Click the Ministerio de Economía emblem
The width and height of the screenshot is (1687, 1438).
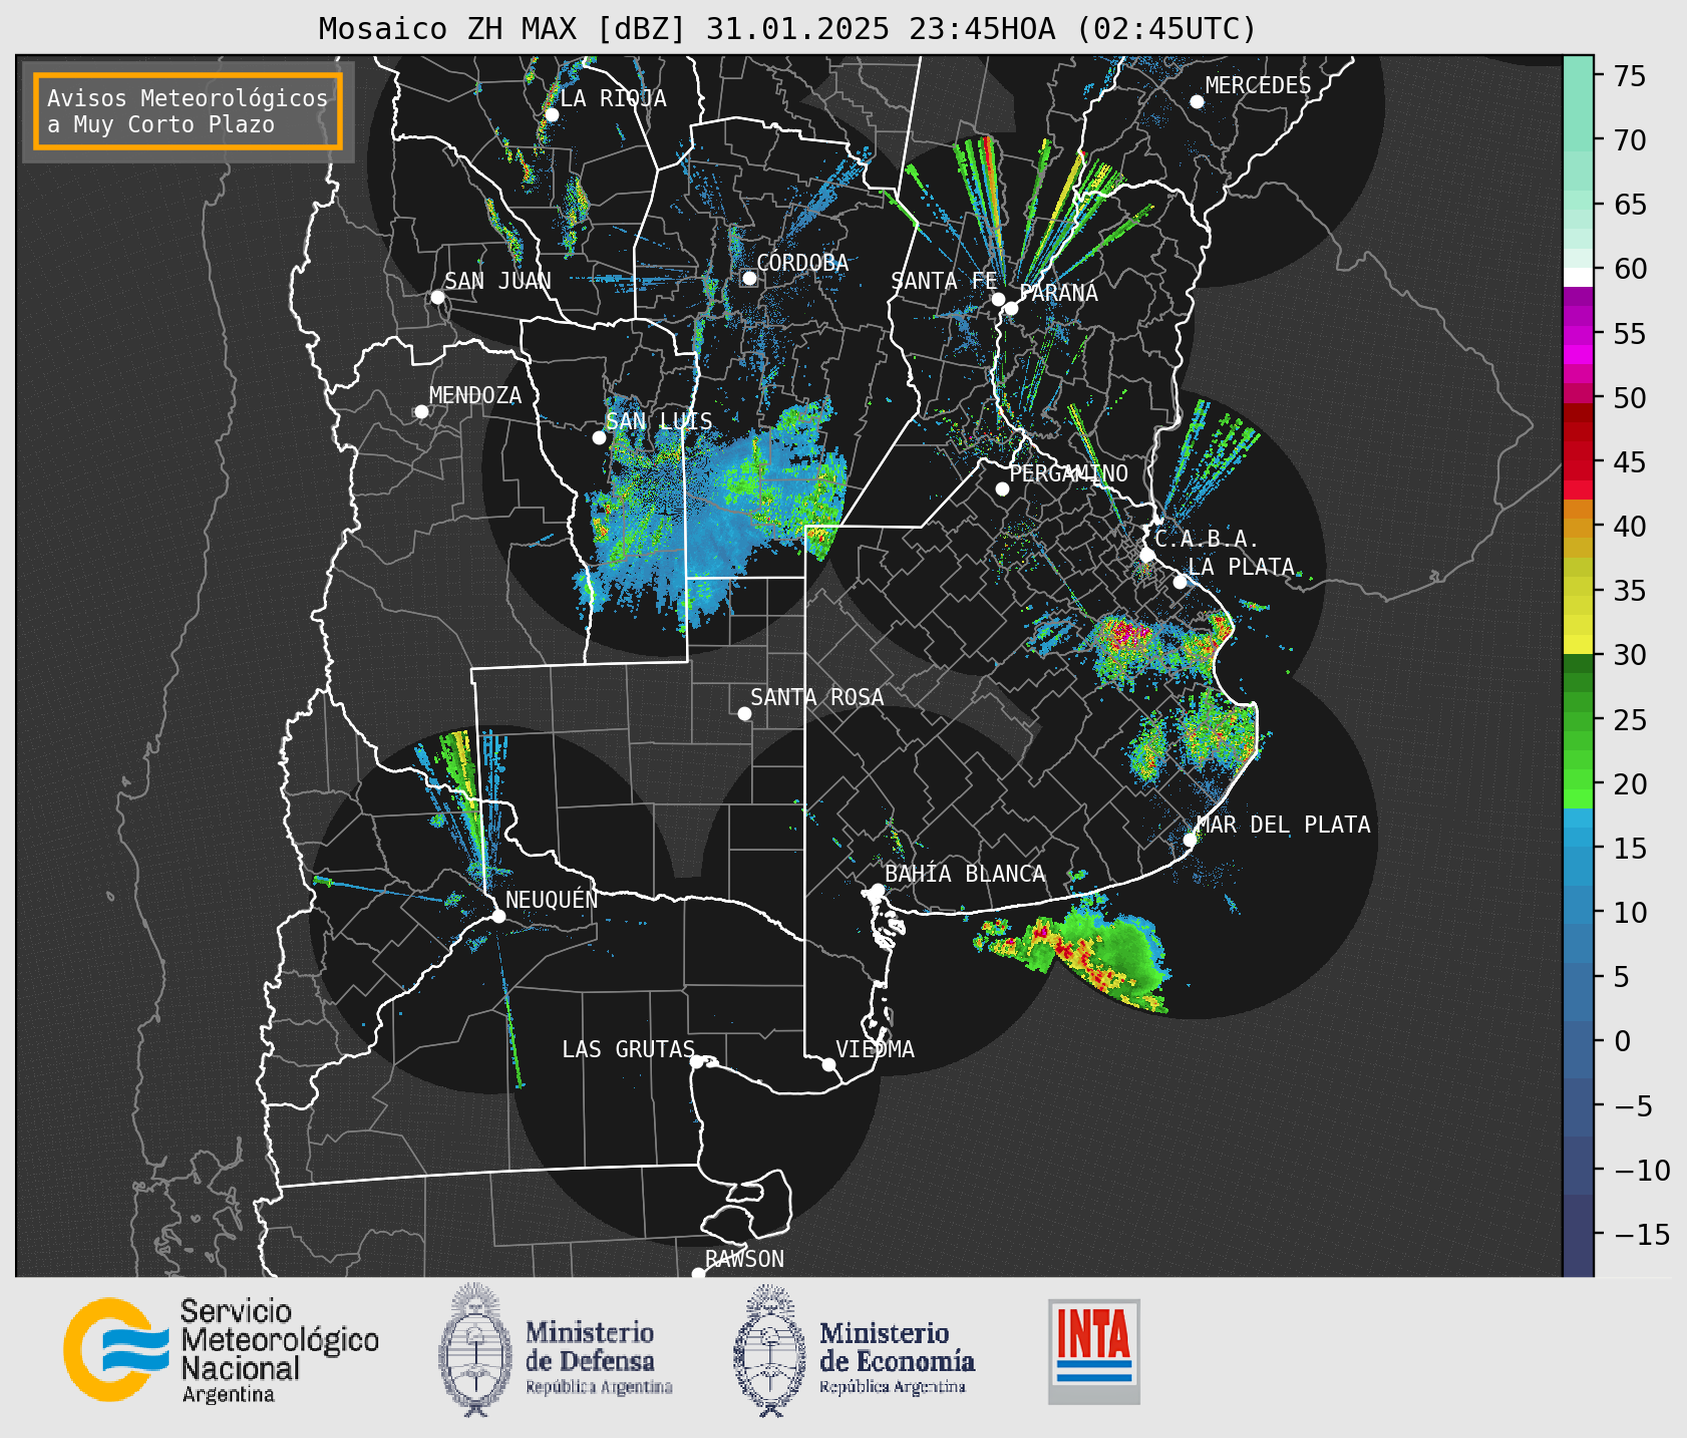coord(770,1350)
